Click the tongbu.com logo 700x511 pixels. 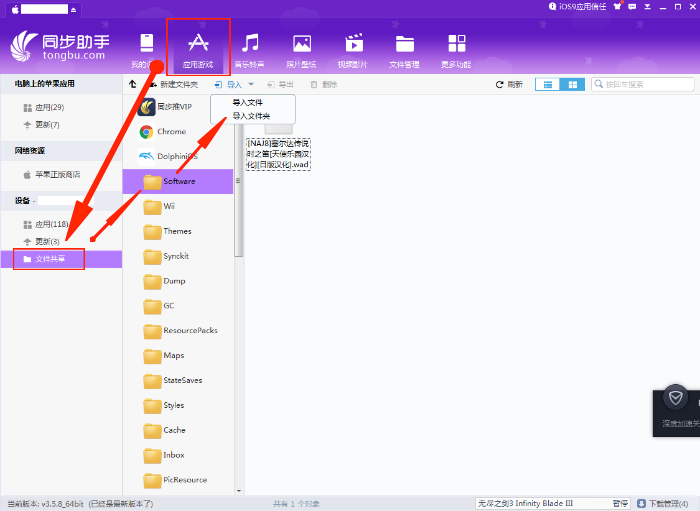59,46
